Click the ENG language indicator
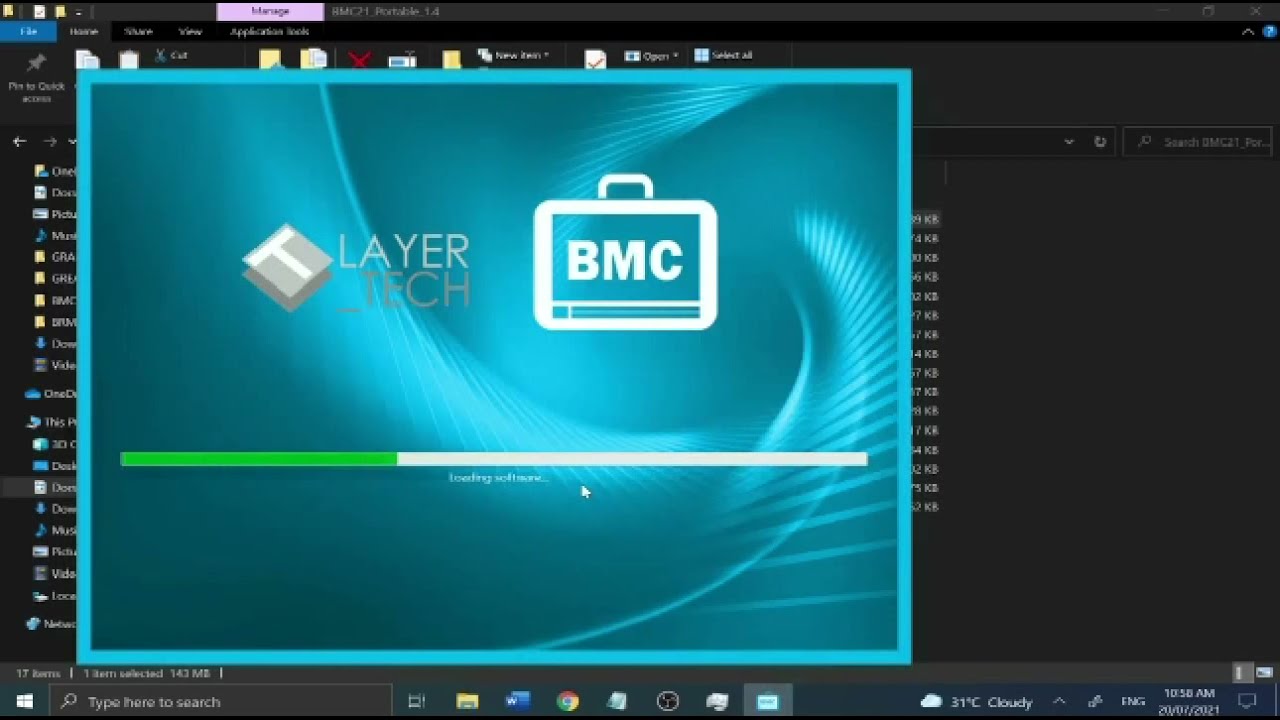 click(1133, 702)
